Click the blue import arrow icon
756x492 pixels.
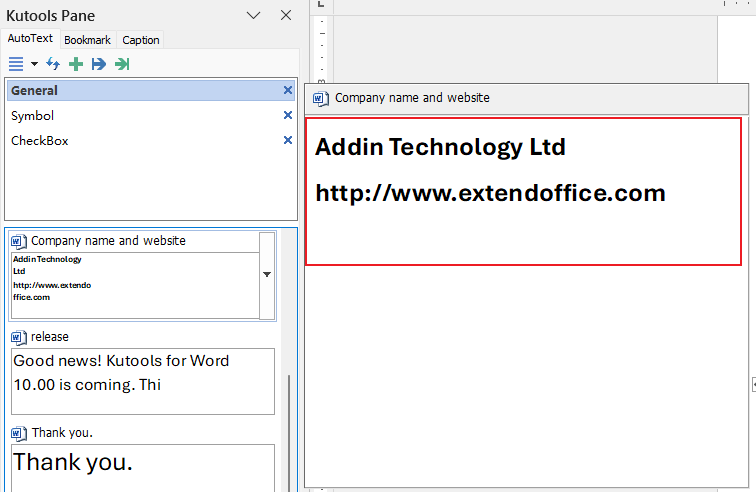coord(99,64)
